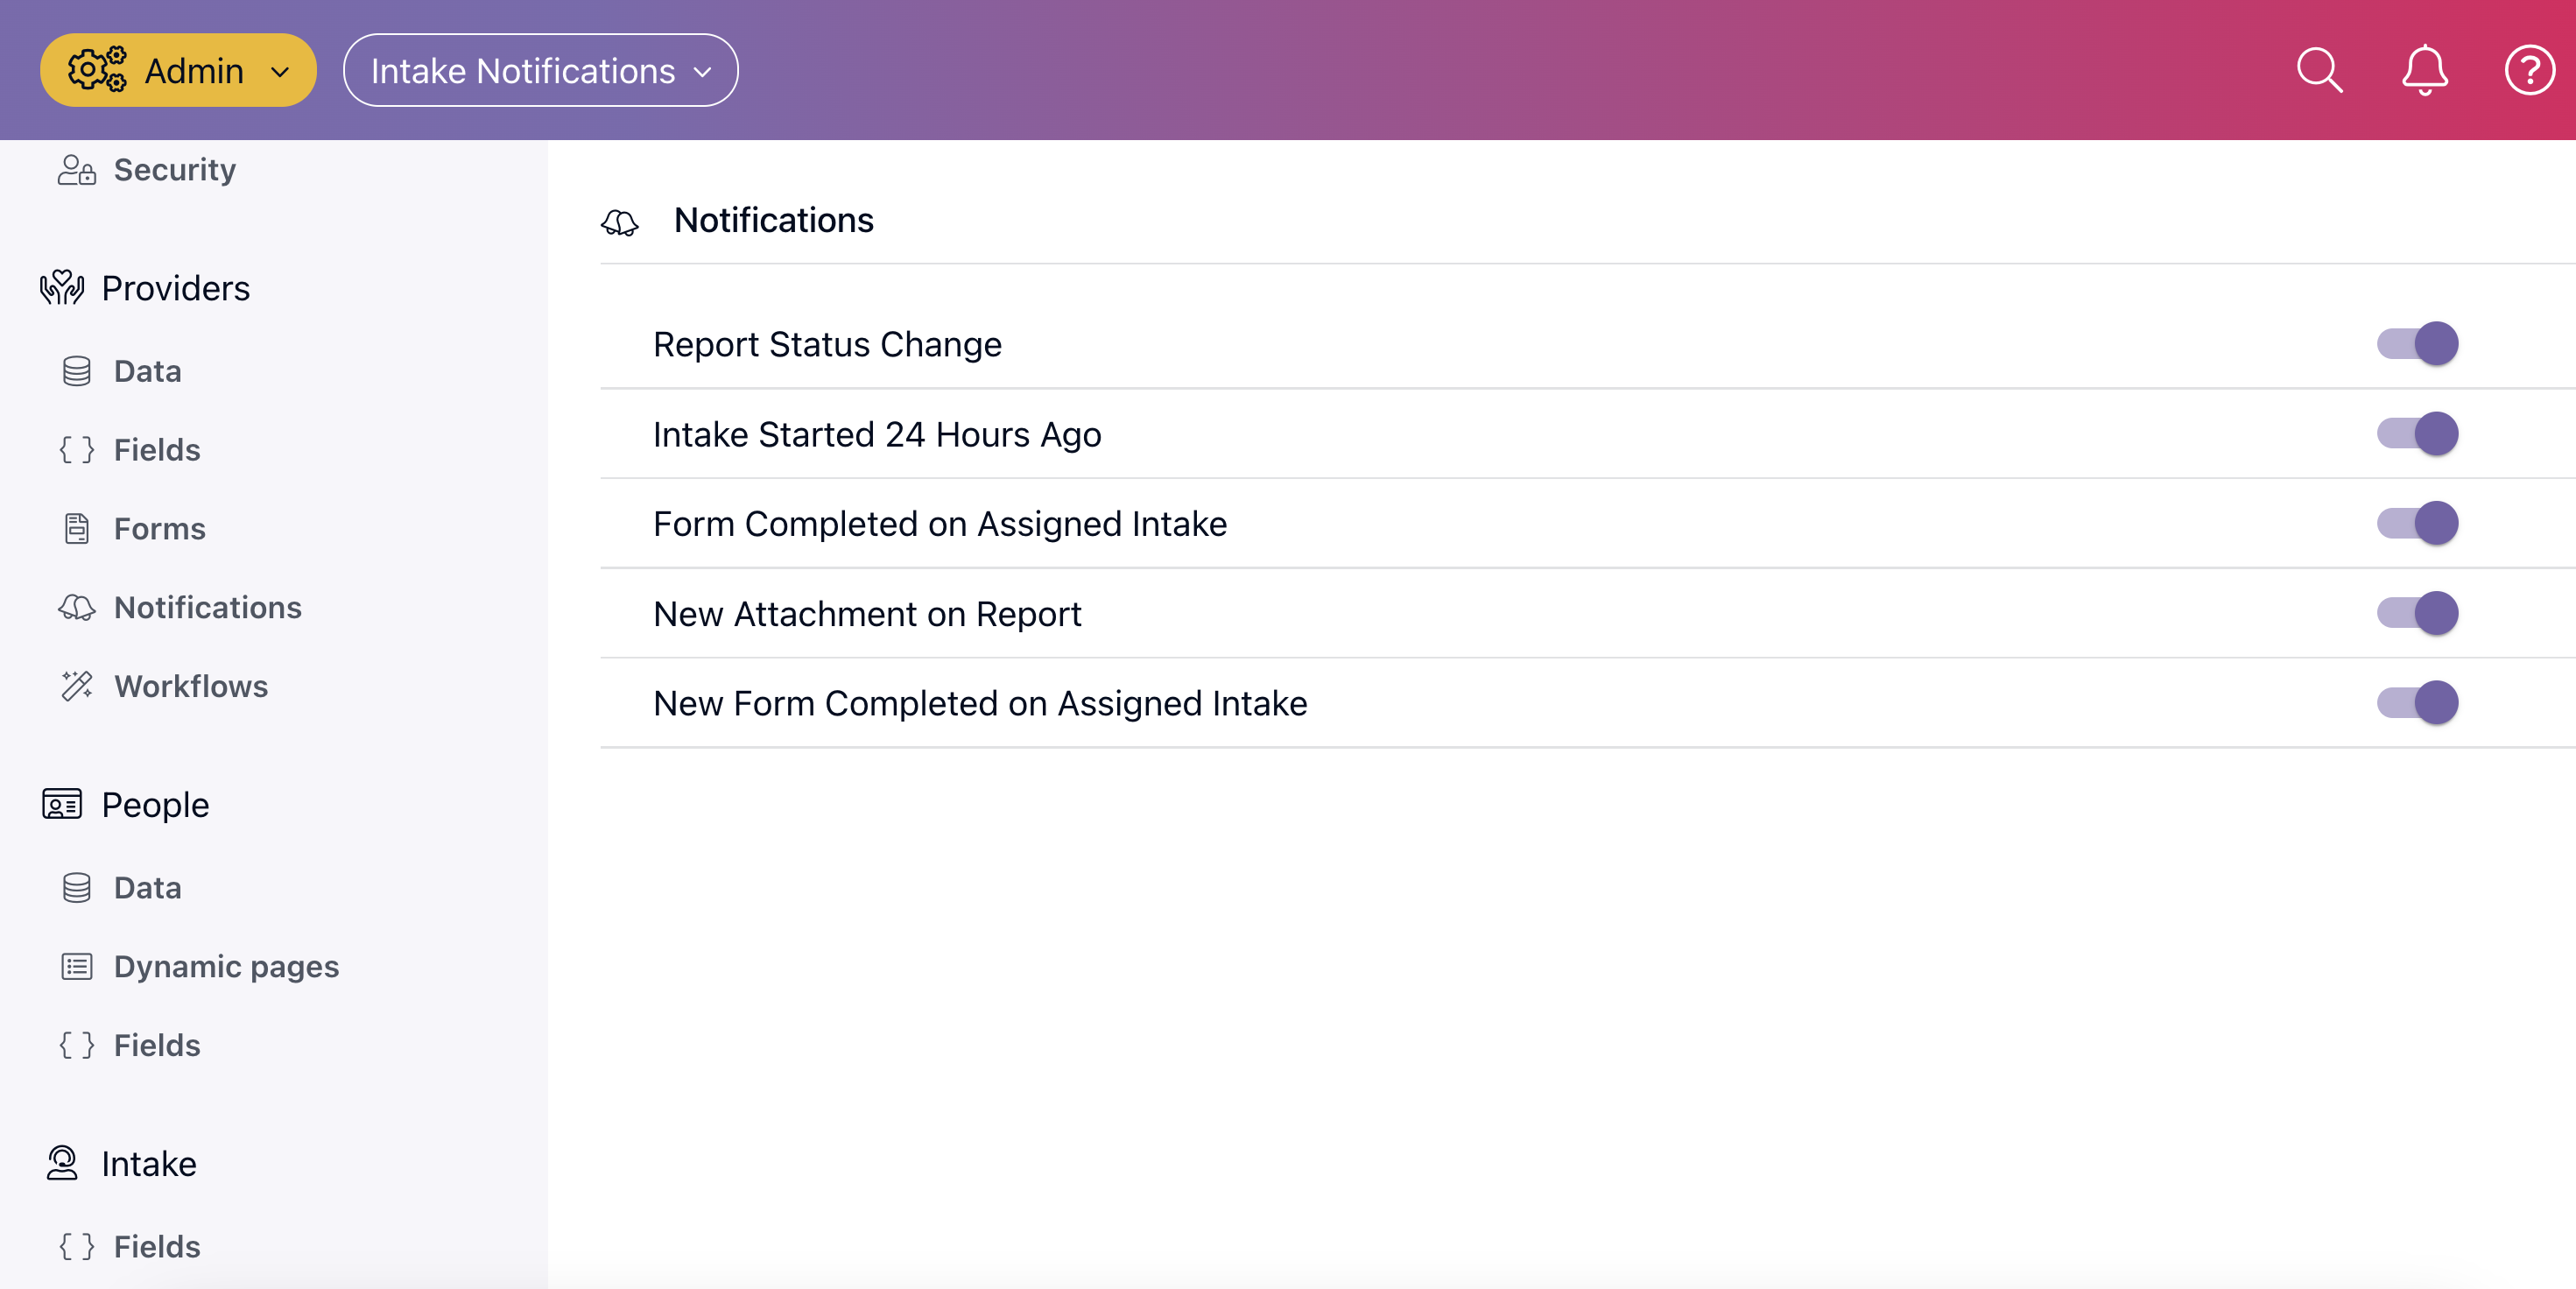2576x1289 pixels.
Task: Open the Workflows magic-wand icon
Action: pos(76,686)
